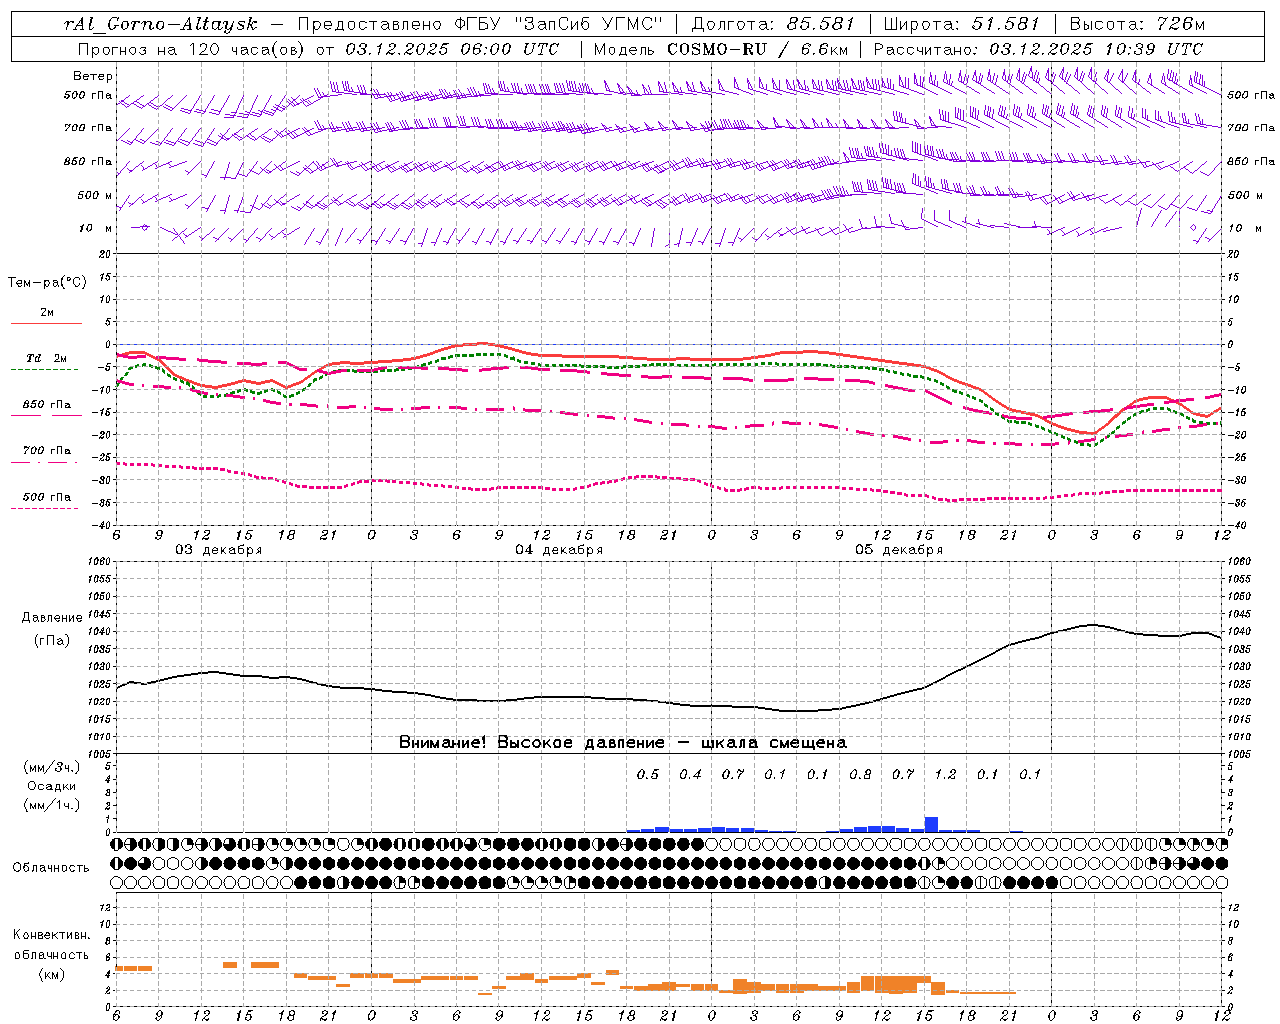Click the (мм/3ч.) precipitation unit label
The width and height of the screenshot is (1280, 1024).
pyautogui.click(x=52, y=767)
